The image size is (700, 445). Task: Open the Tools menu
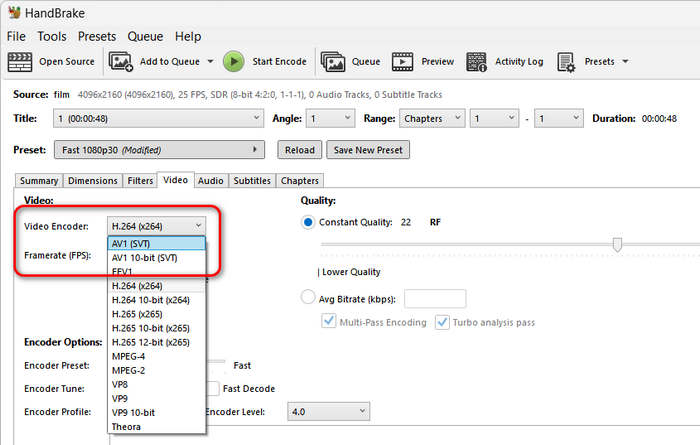pyautogui.click(x=52, y=36)
